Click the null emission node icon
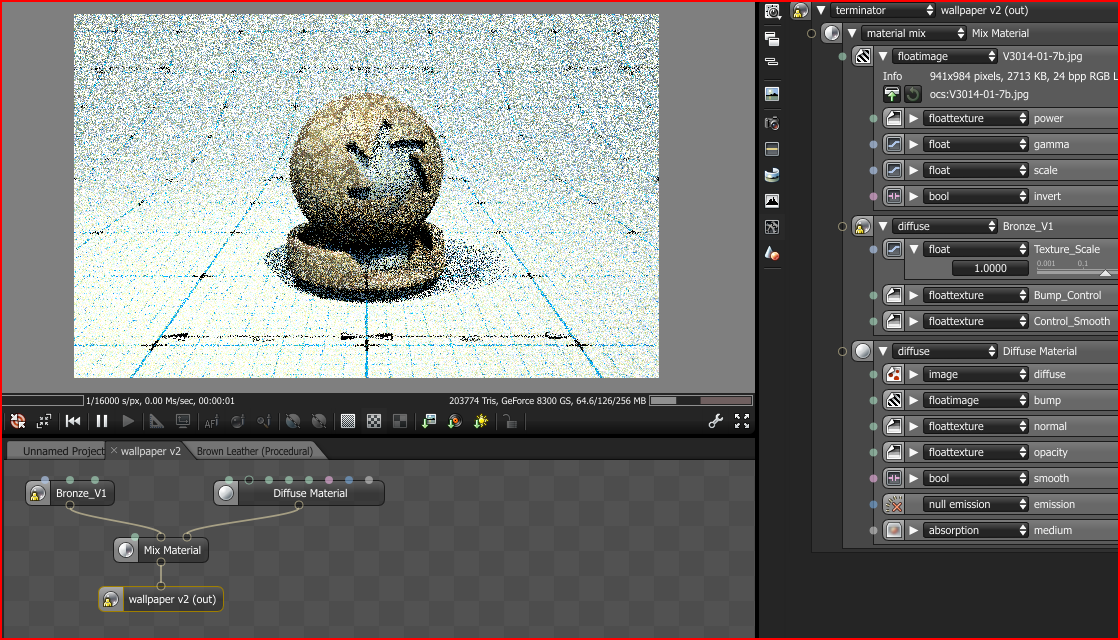This screenshot has width=1120, height=640. click(894, 504)
